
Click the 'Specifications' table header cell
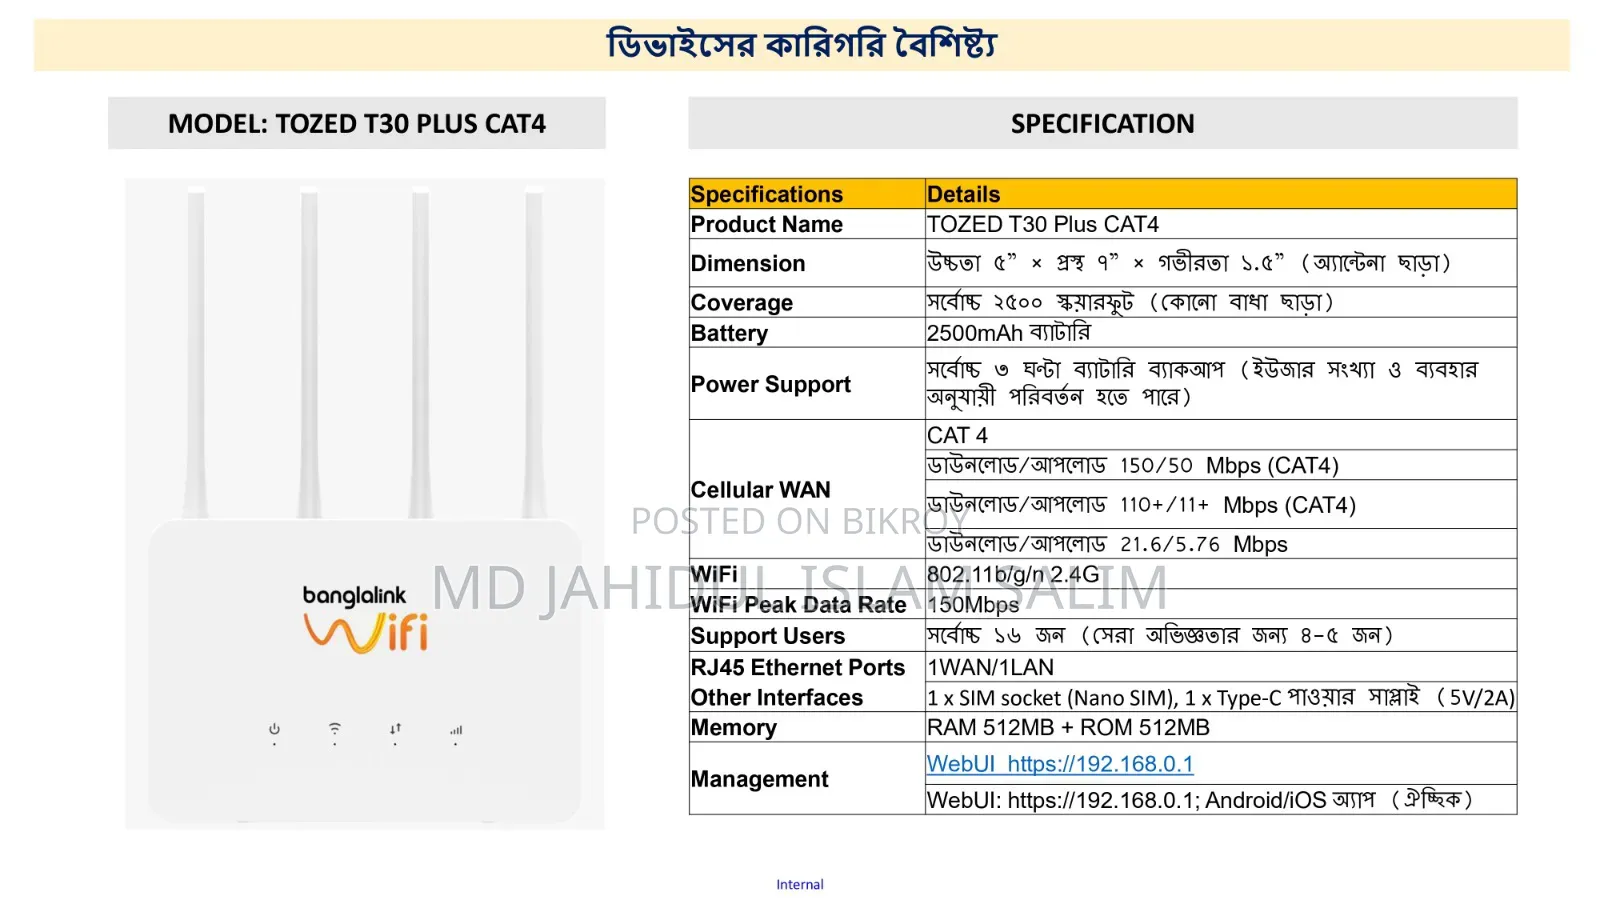click(807, 194)
